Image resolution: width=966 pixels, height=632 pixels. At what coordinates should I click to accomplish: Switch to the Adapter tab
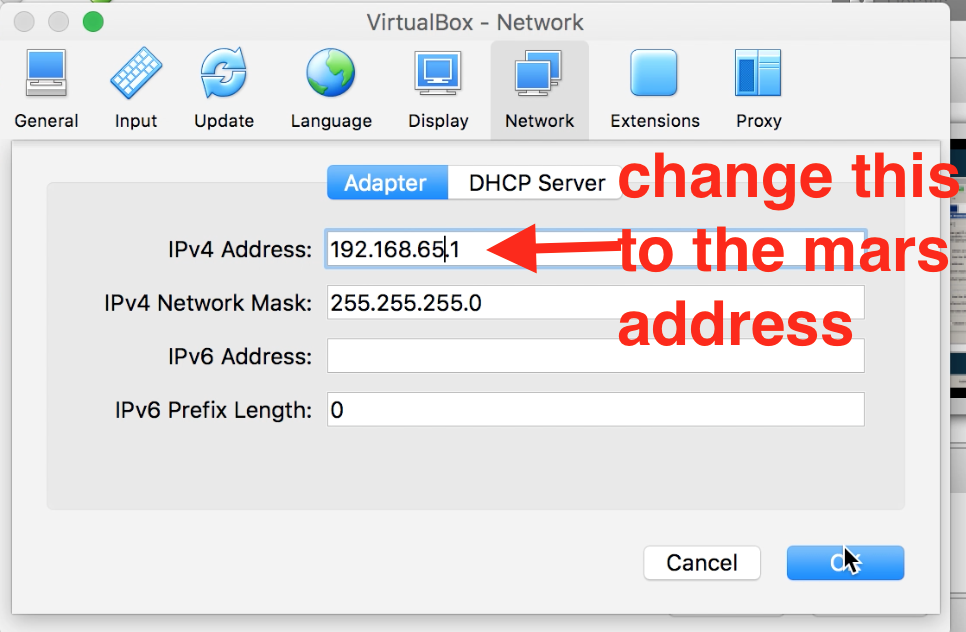(385, 183)
